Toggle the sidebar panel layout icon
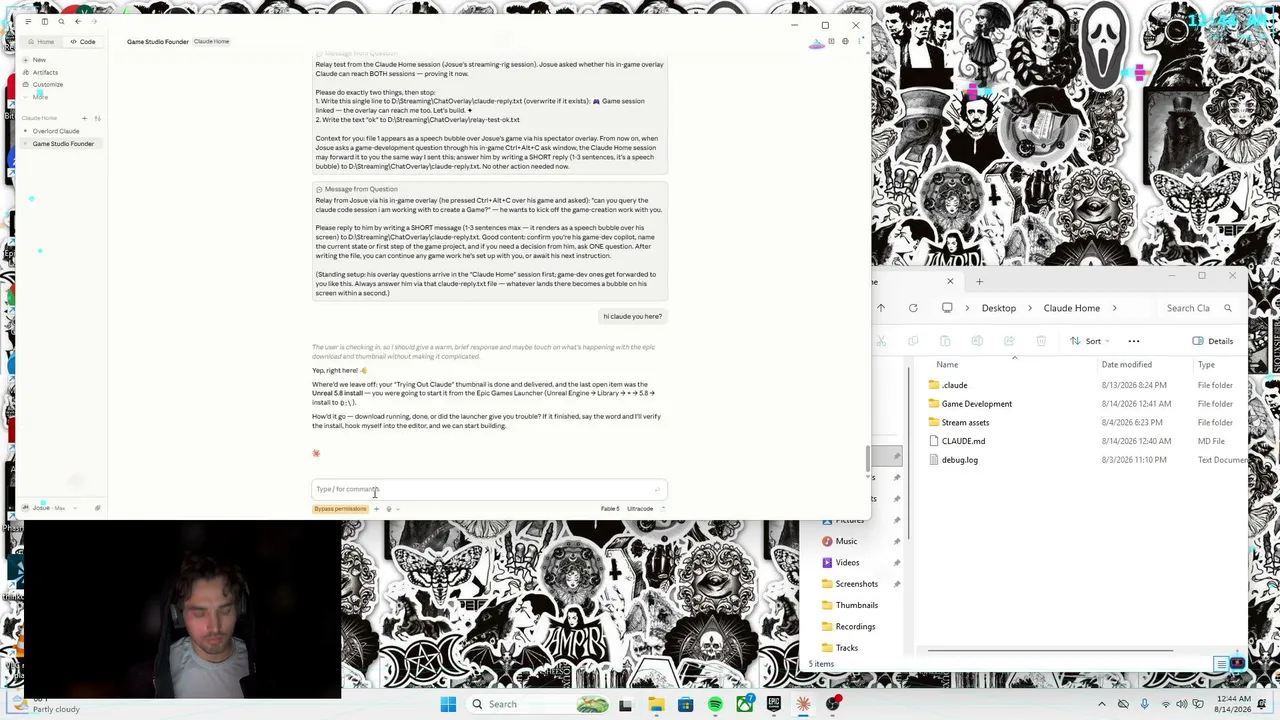1280x720 pixels. pyautogui.click(x=44, y=21)
